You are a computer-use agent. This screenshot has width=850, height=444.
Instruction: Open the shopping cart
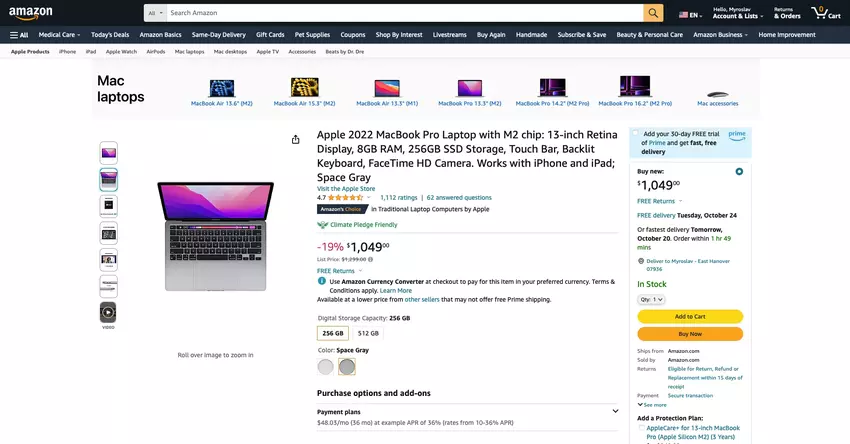click(826, 13)
